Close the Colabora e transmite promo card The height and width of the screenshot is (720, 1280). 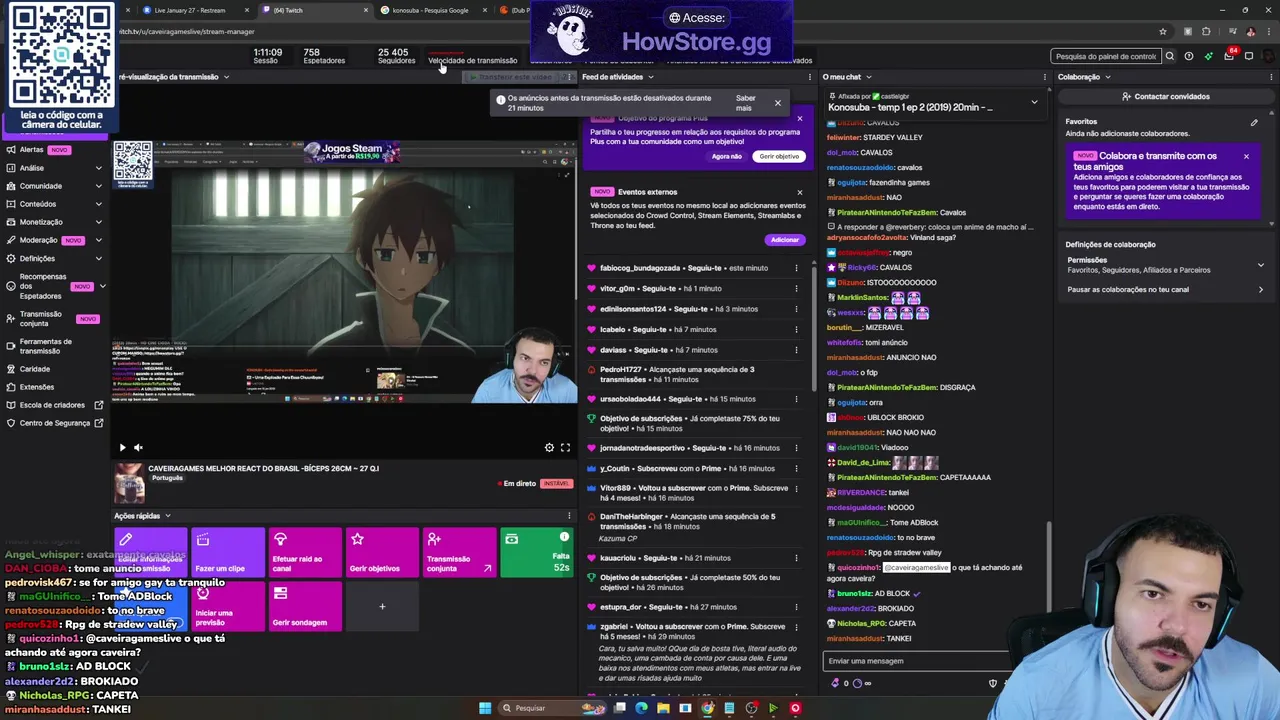click(x=1246, y=156)
